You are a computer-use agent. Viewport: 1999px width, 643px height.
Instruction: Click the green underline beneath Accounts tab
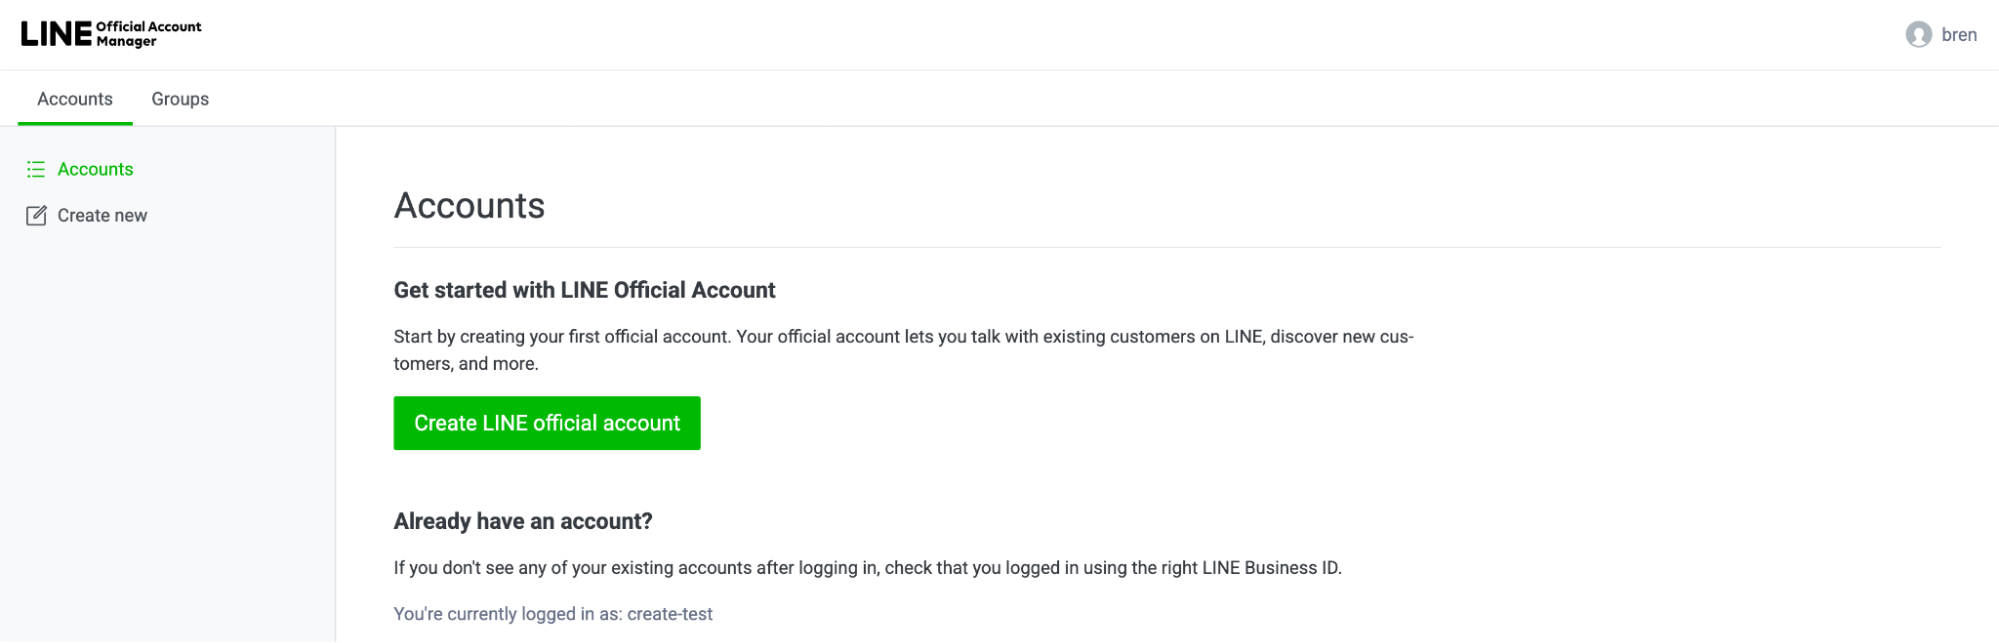75,124
